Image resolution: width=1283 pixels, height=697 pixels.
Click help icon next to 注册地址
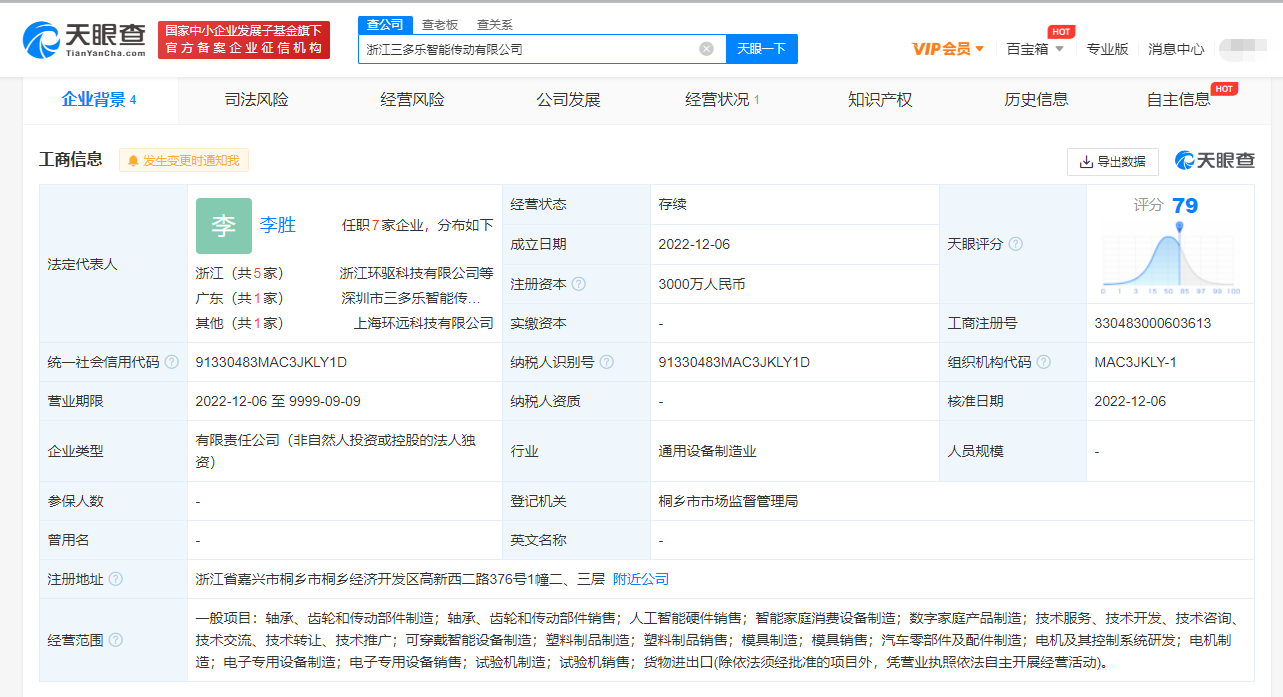coord(116,579)
